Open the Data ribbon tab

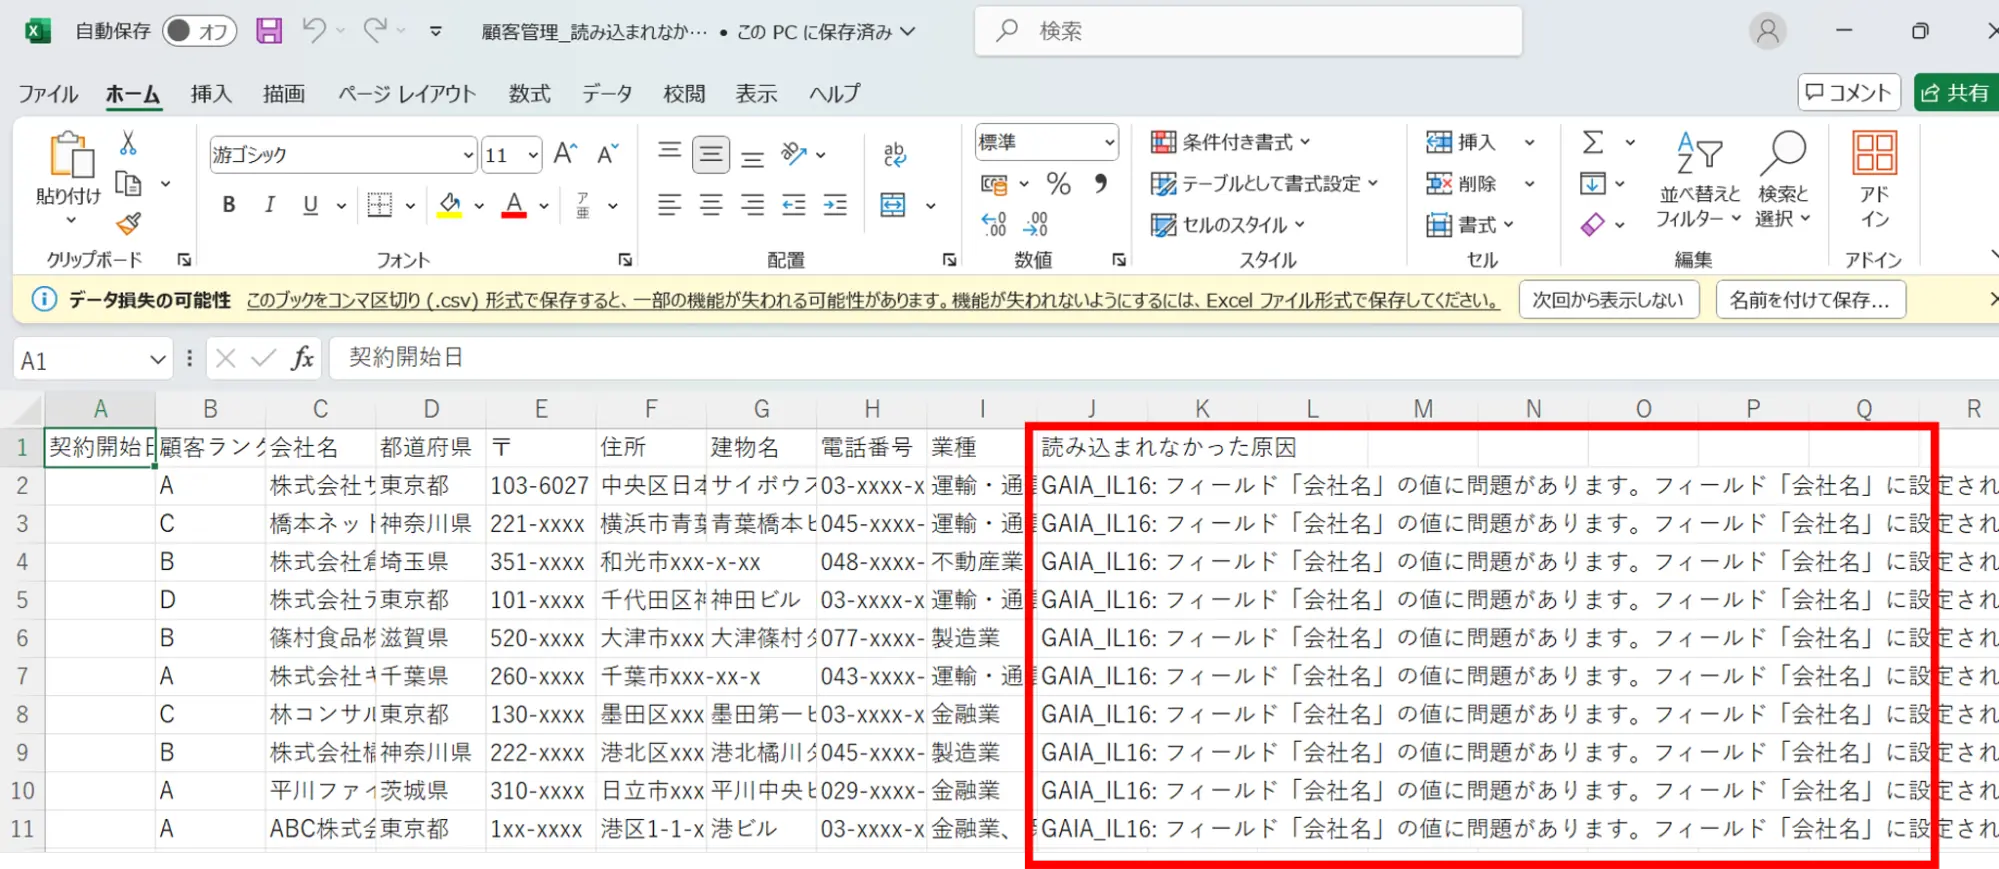pyautogui.click(x=607, y=94)
